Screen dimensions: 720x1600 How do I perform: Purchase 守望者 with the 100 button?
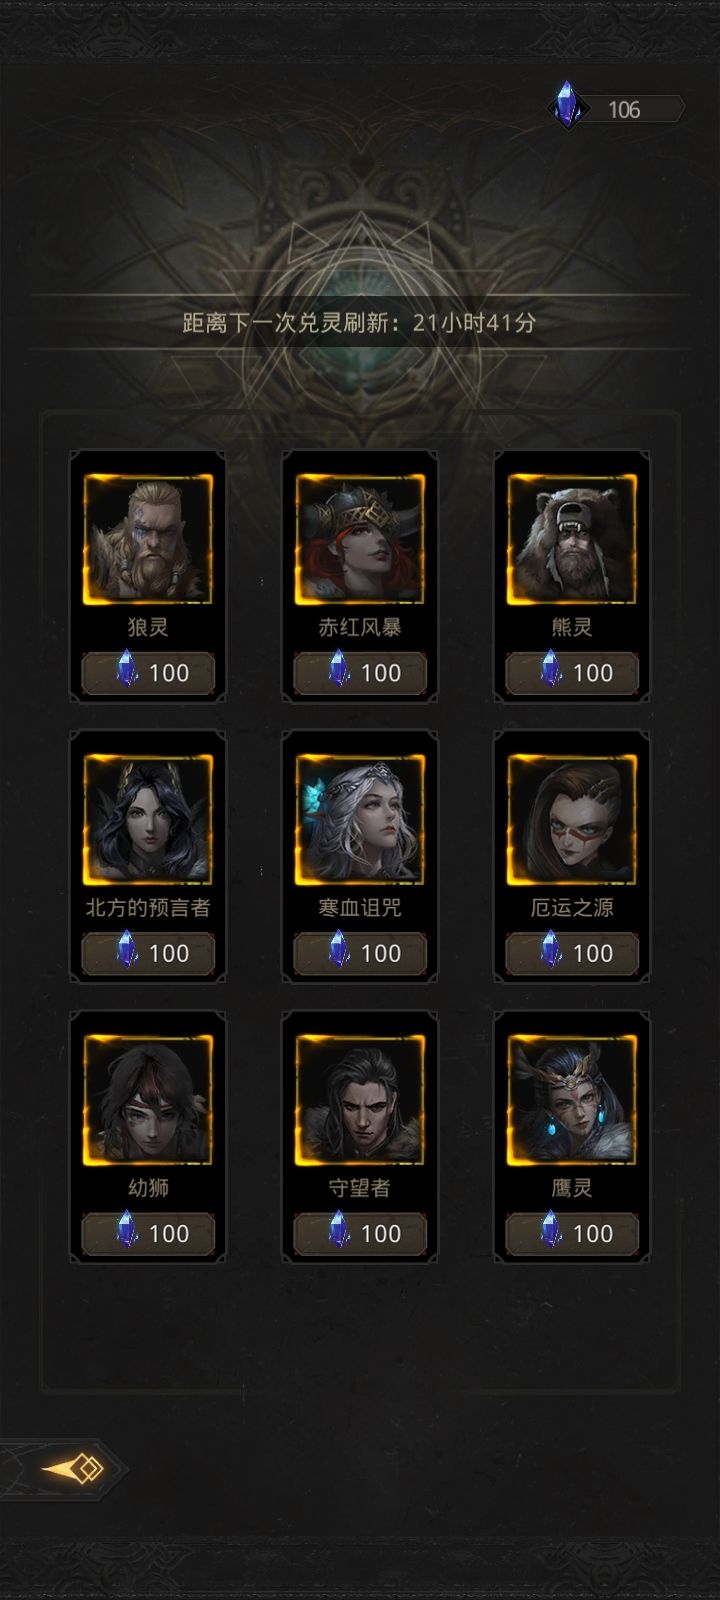(360, 1233)
